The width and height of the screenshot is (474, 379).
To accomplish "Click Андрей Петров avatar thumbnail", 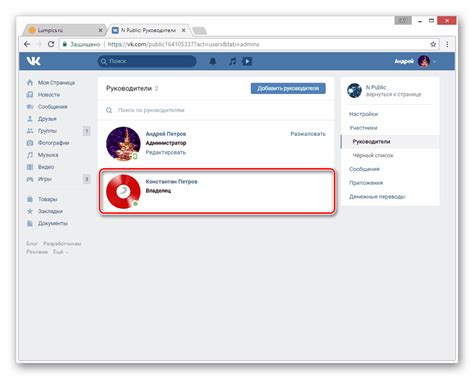I will (123, 144).
